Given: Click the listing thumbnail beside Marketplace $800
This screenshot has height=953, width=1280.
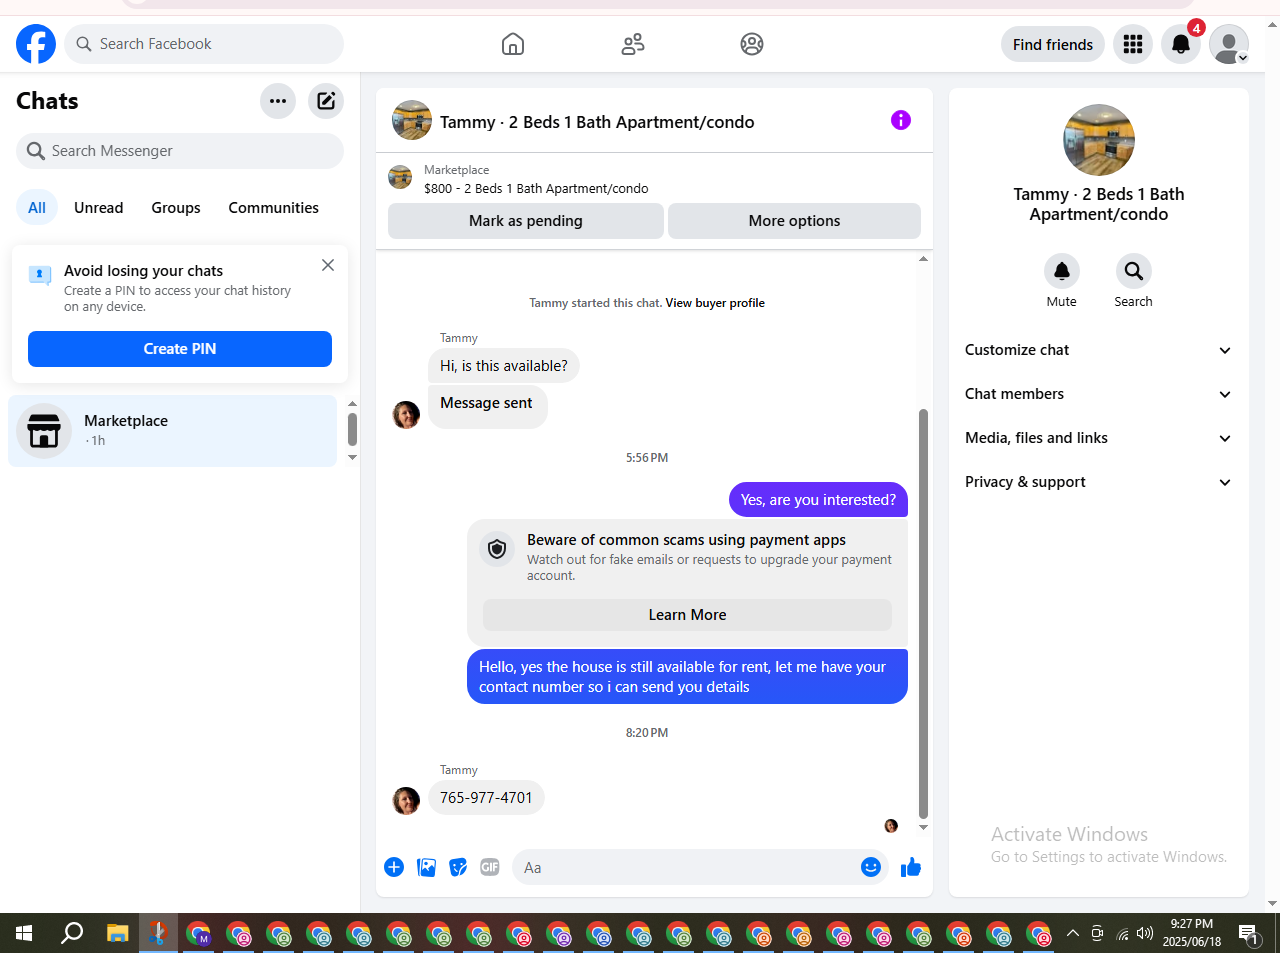Looking at the screenshot, I should 400,178.
